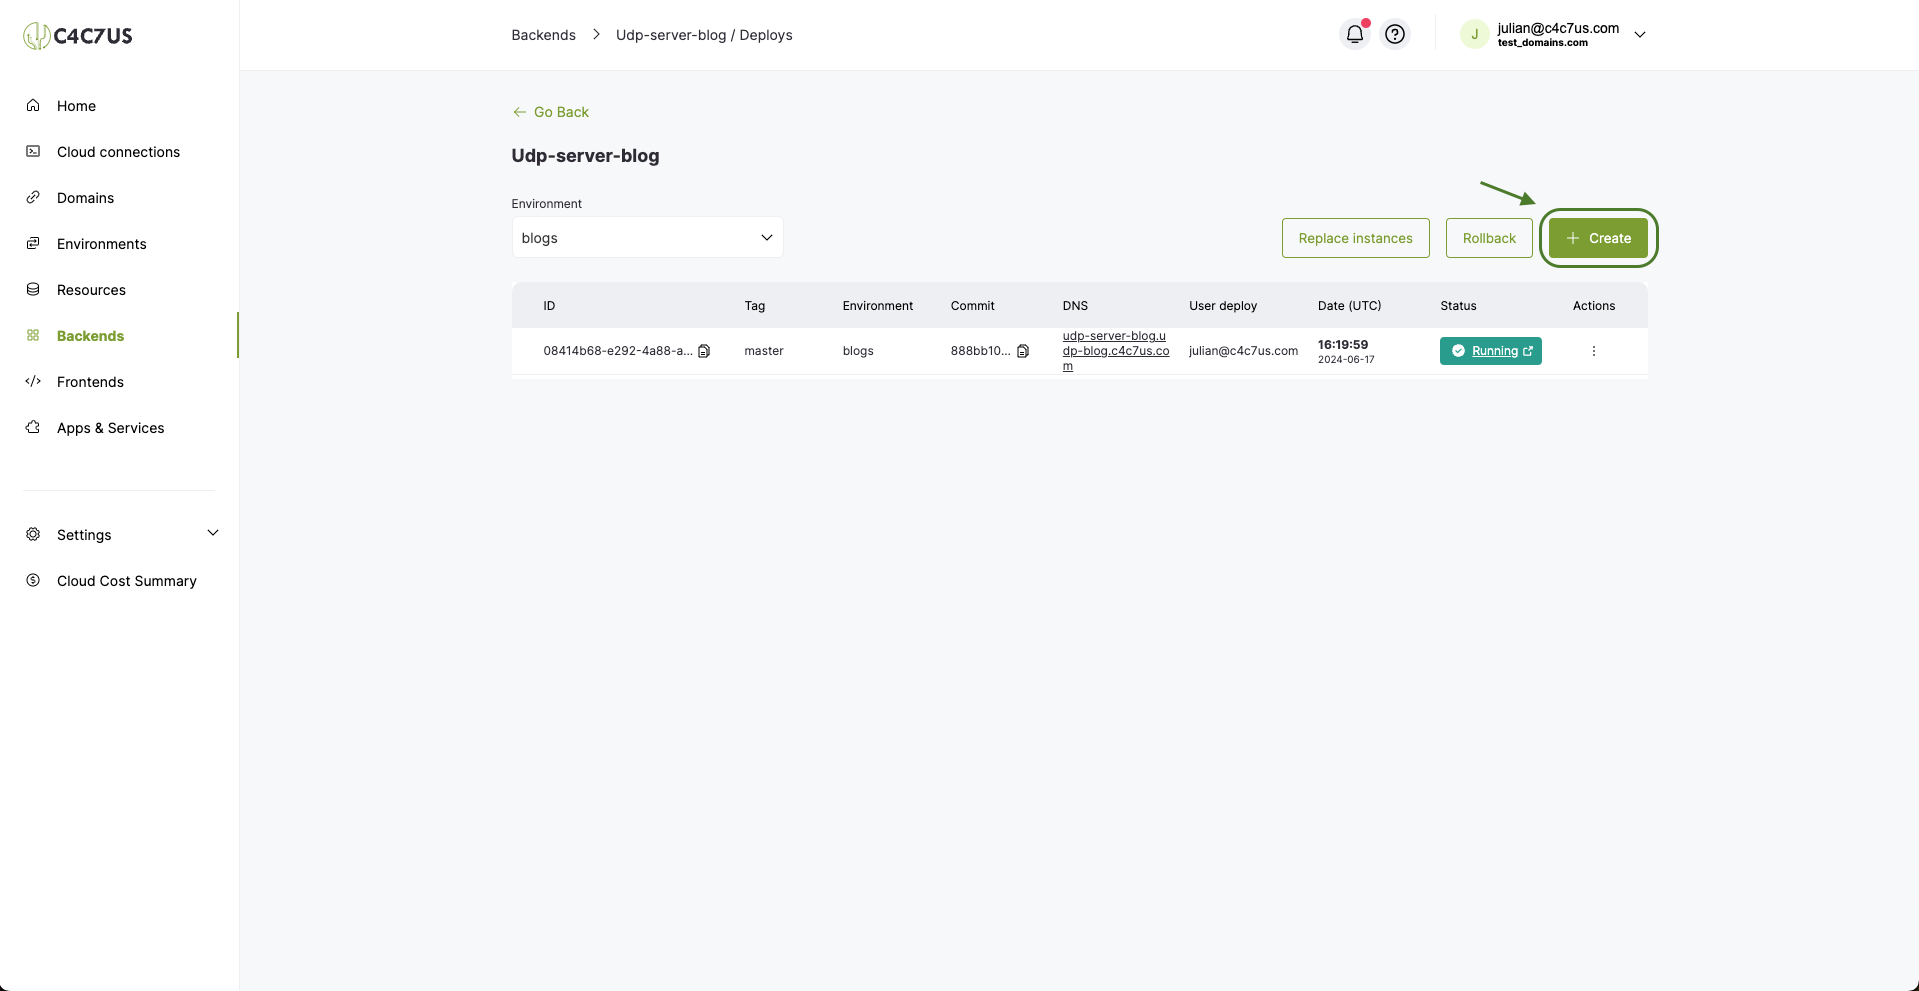This screenshot has width=1919, height=991.
Task: Click the help question mark icon
Action: (1395, 34)
